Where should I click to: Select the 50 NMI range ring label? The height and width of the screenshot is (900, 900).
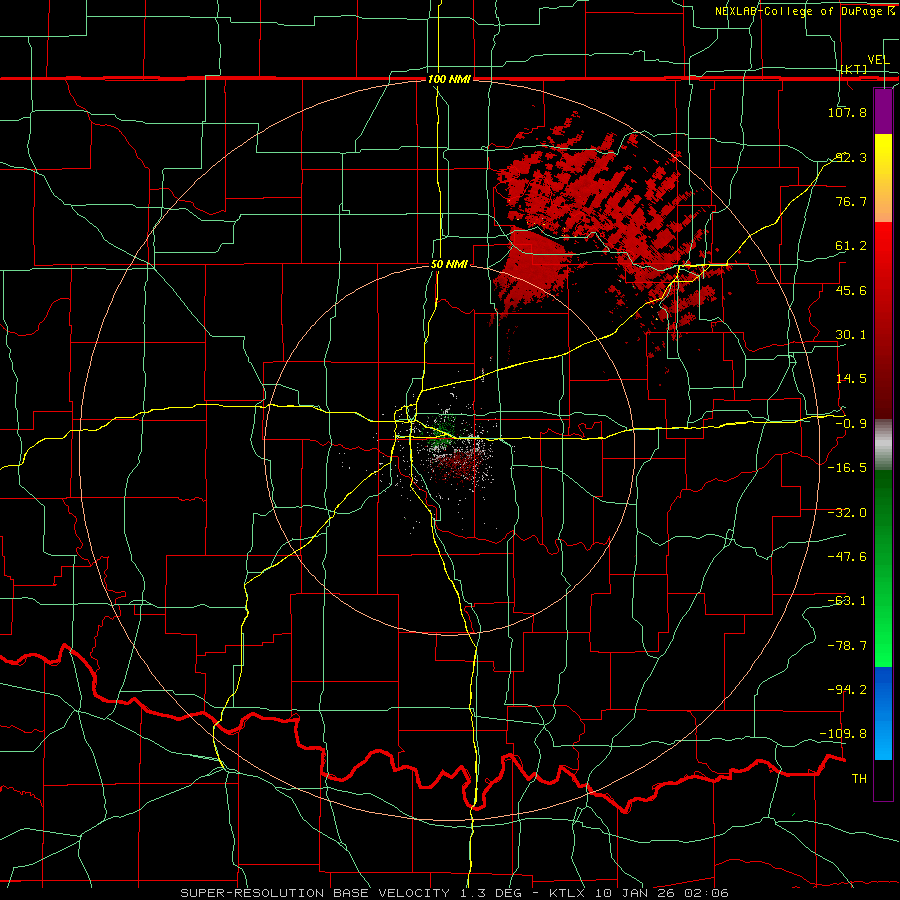449,265
